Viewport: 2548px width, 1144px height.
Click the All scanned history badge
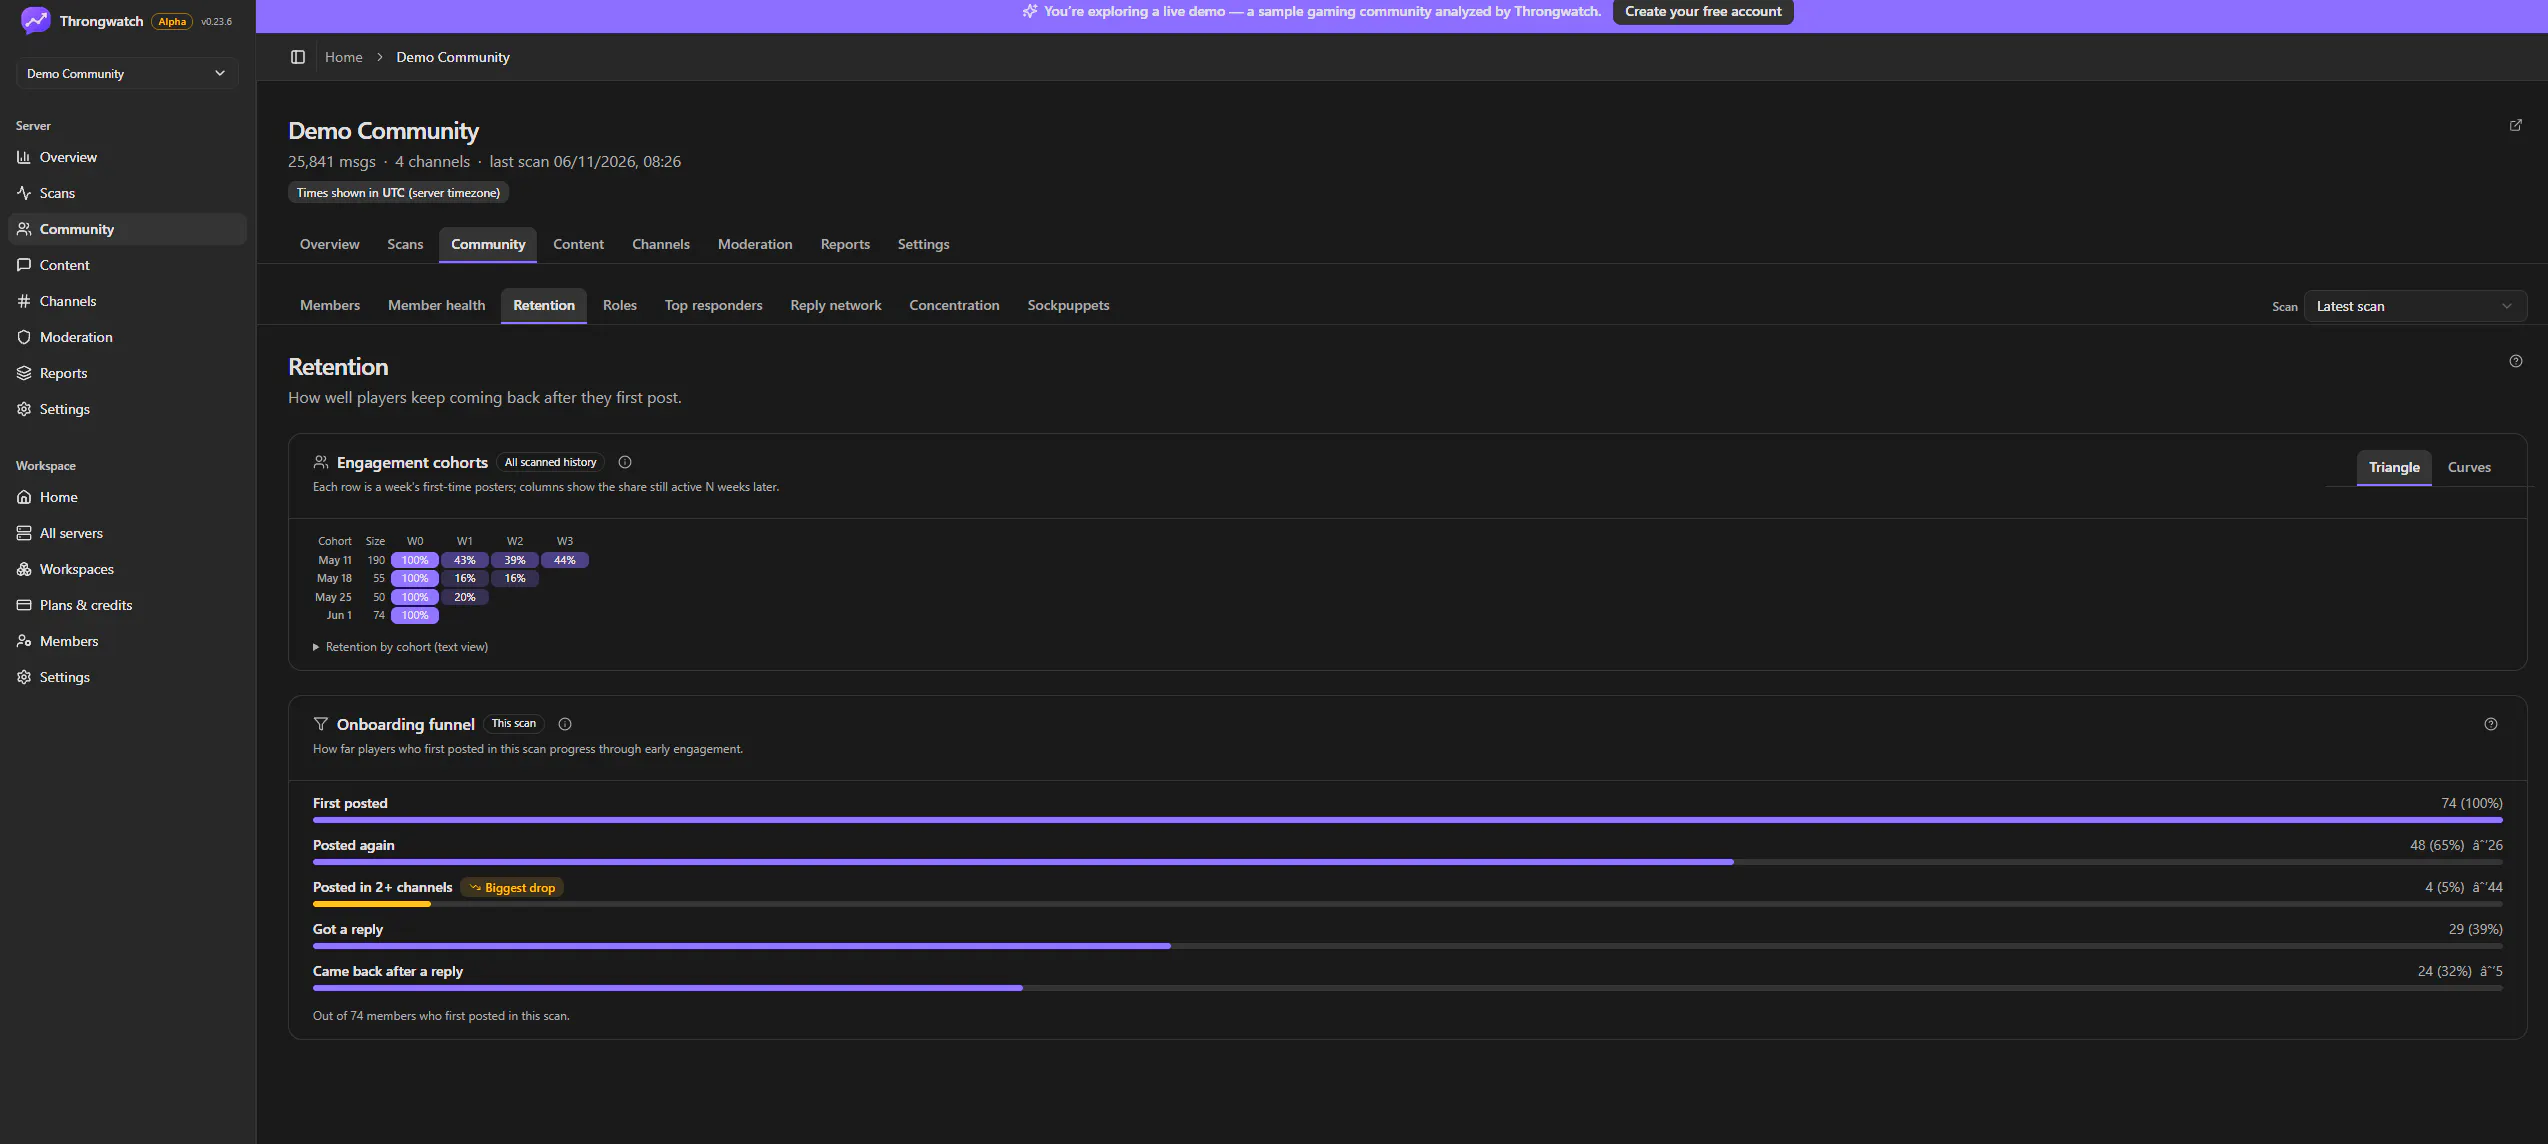click(550, 462)
